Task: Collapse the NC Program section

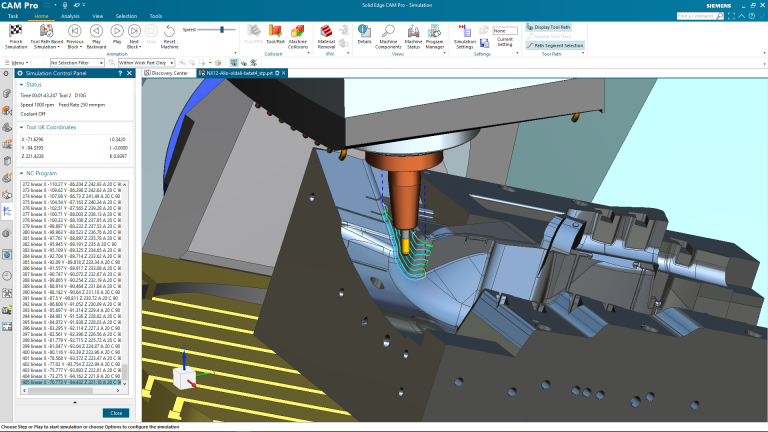Action: click(22, 173)
